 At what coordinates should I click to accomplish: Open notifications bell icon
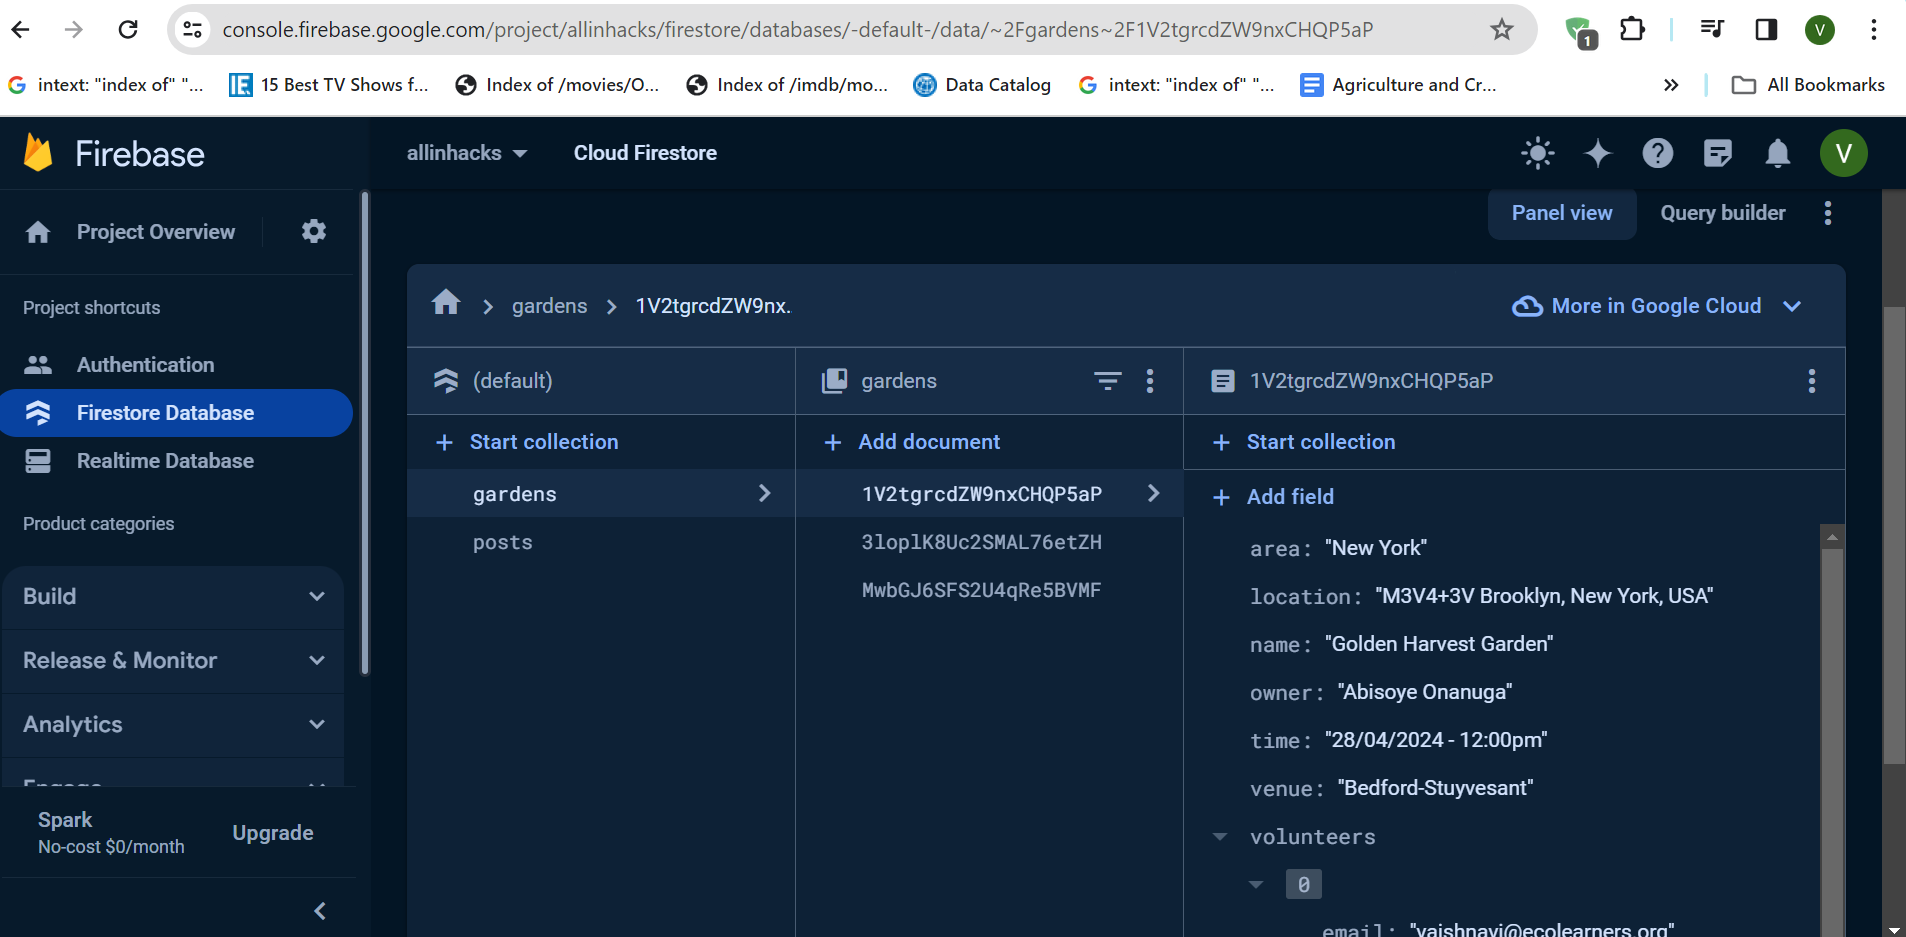(1778, 153)
